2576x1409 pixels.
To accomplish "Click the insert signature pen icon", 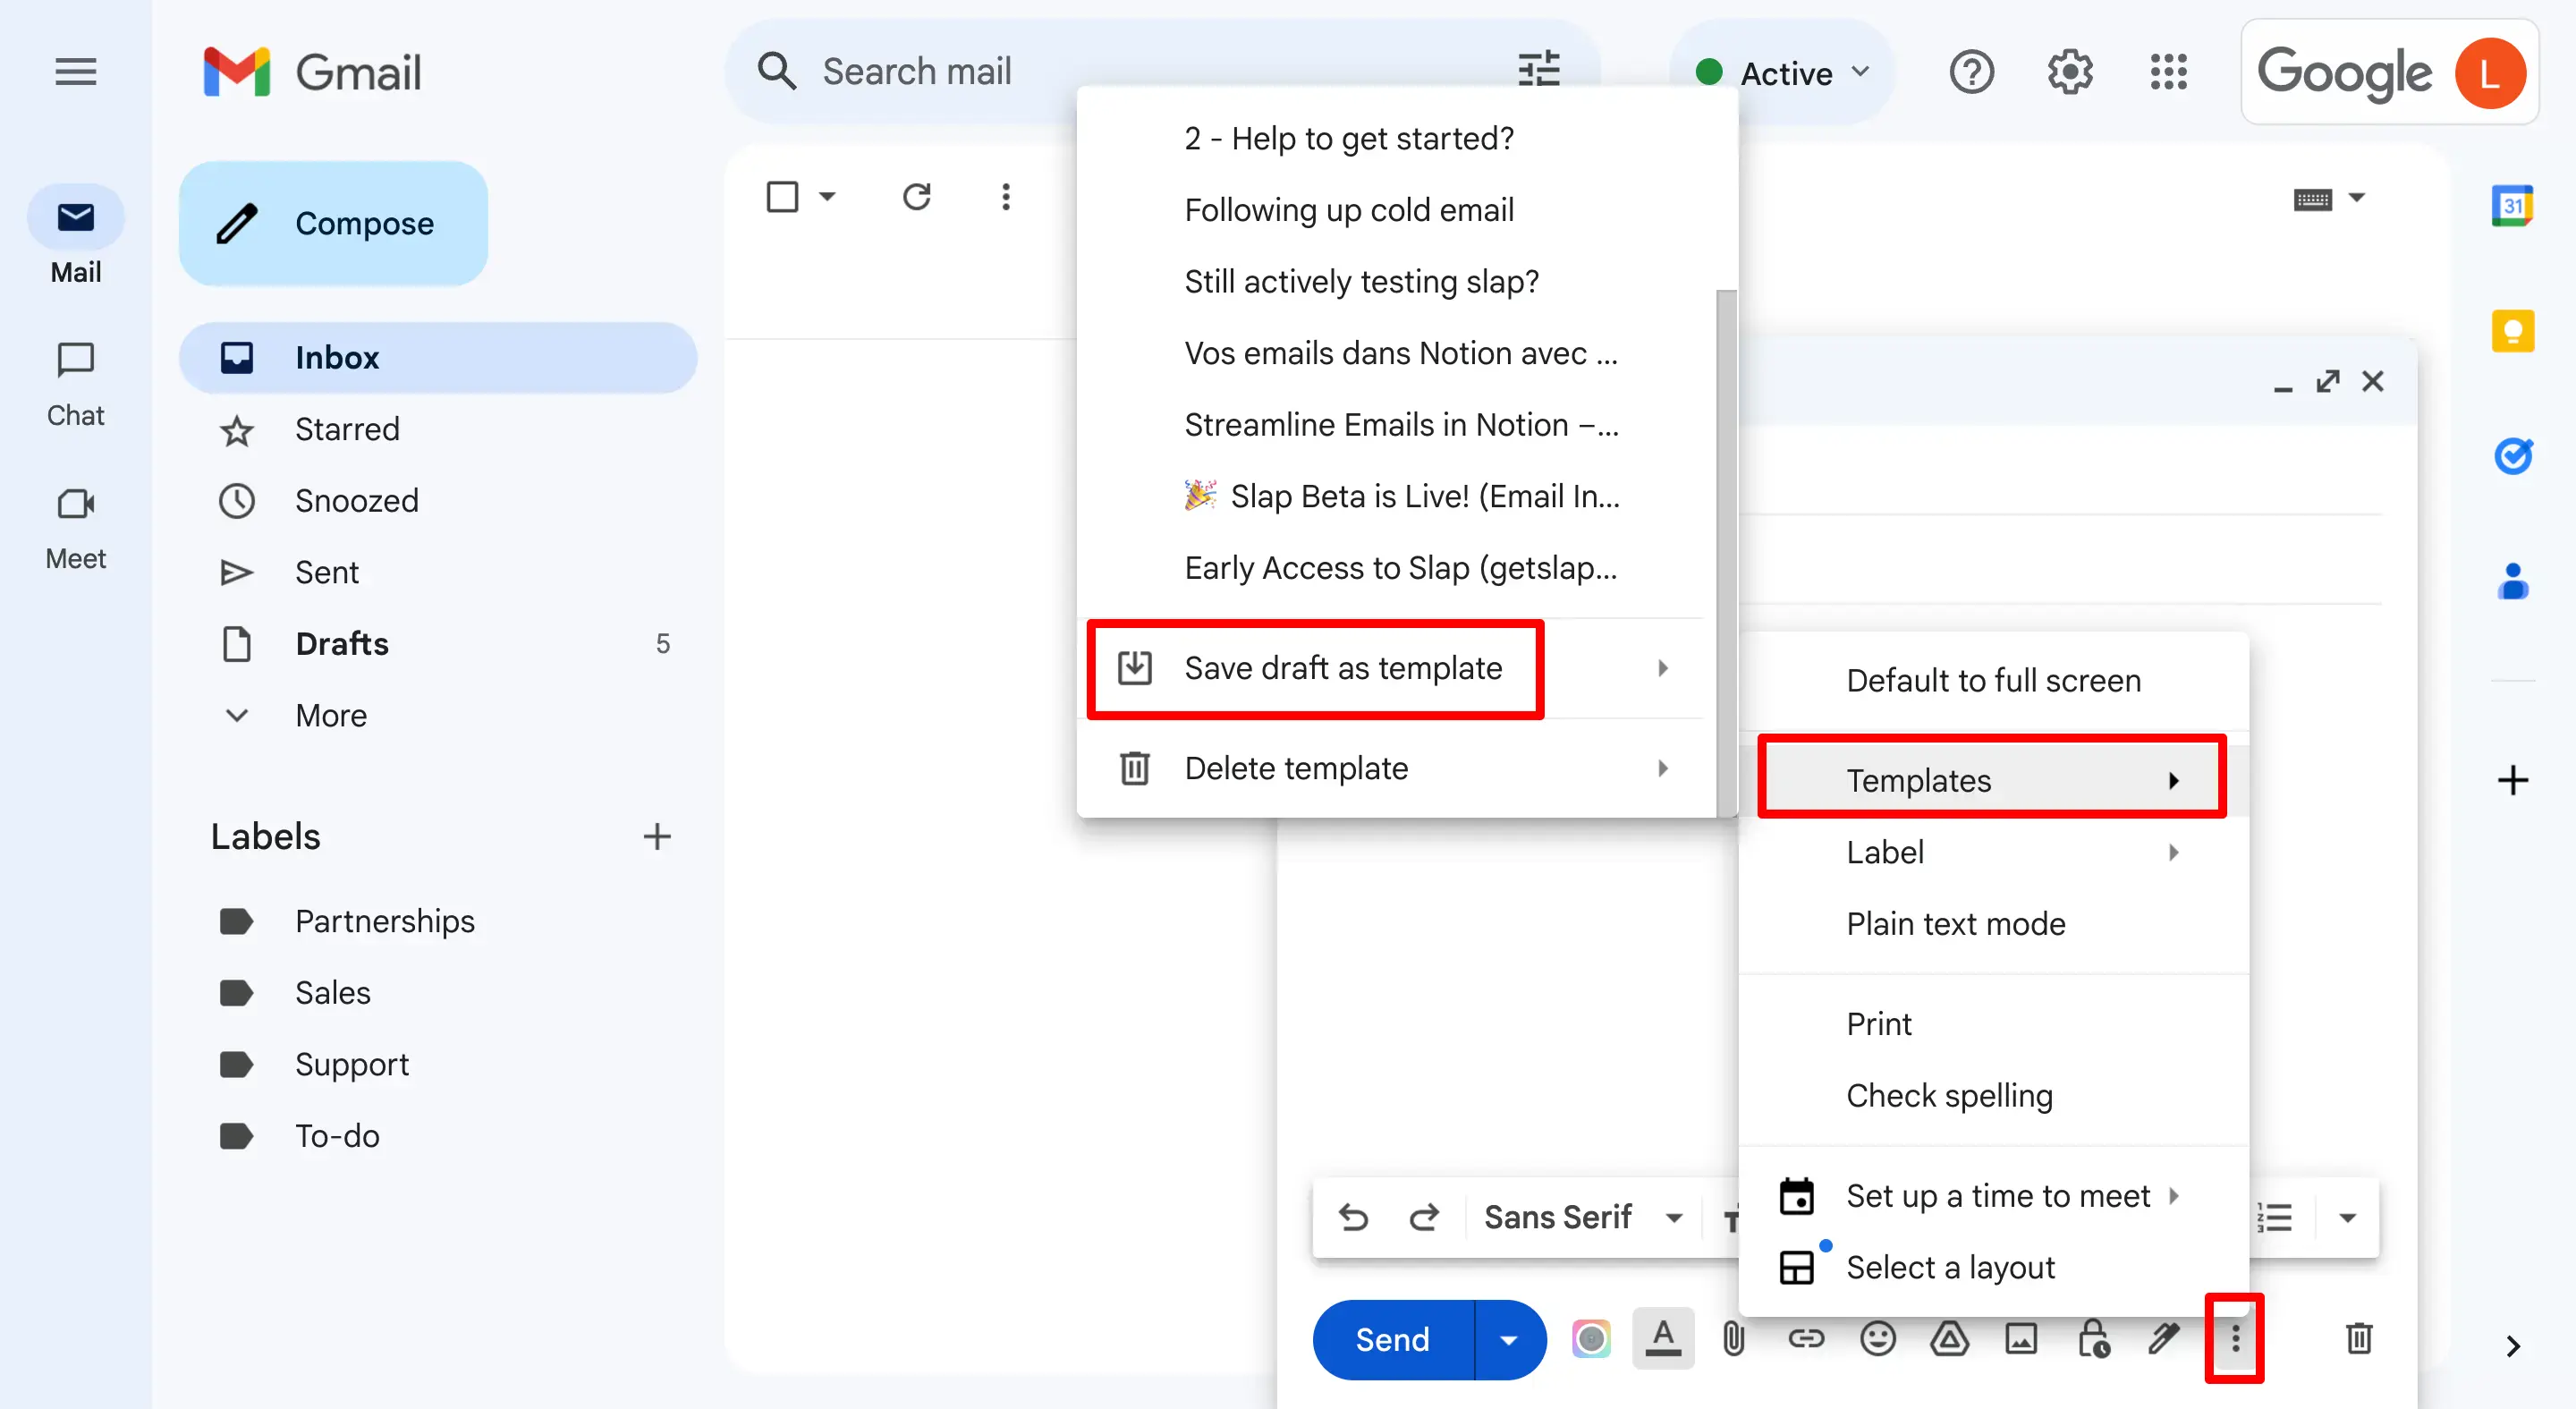I will pyautogui.click(x=2164, y=1338).
